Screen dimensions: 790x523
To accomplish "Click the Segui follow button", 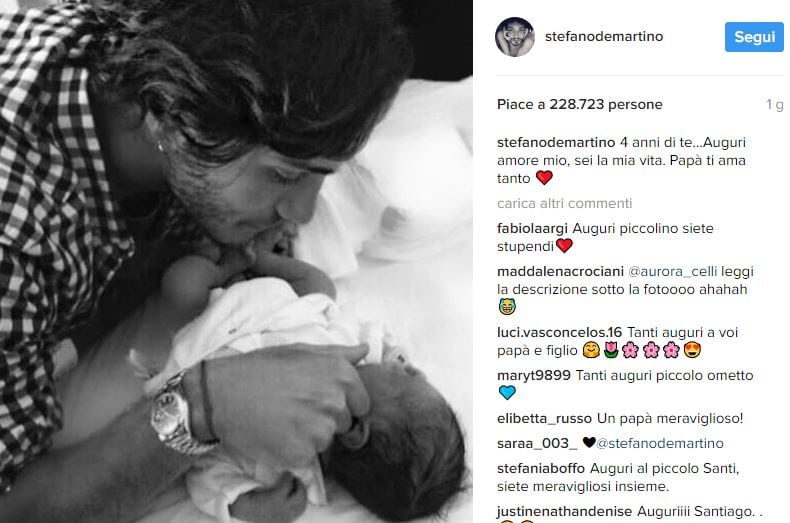I will coord(754,37).
